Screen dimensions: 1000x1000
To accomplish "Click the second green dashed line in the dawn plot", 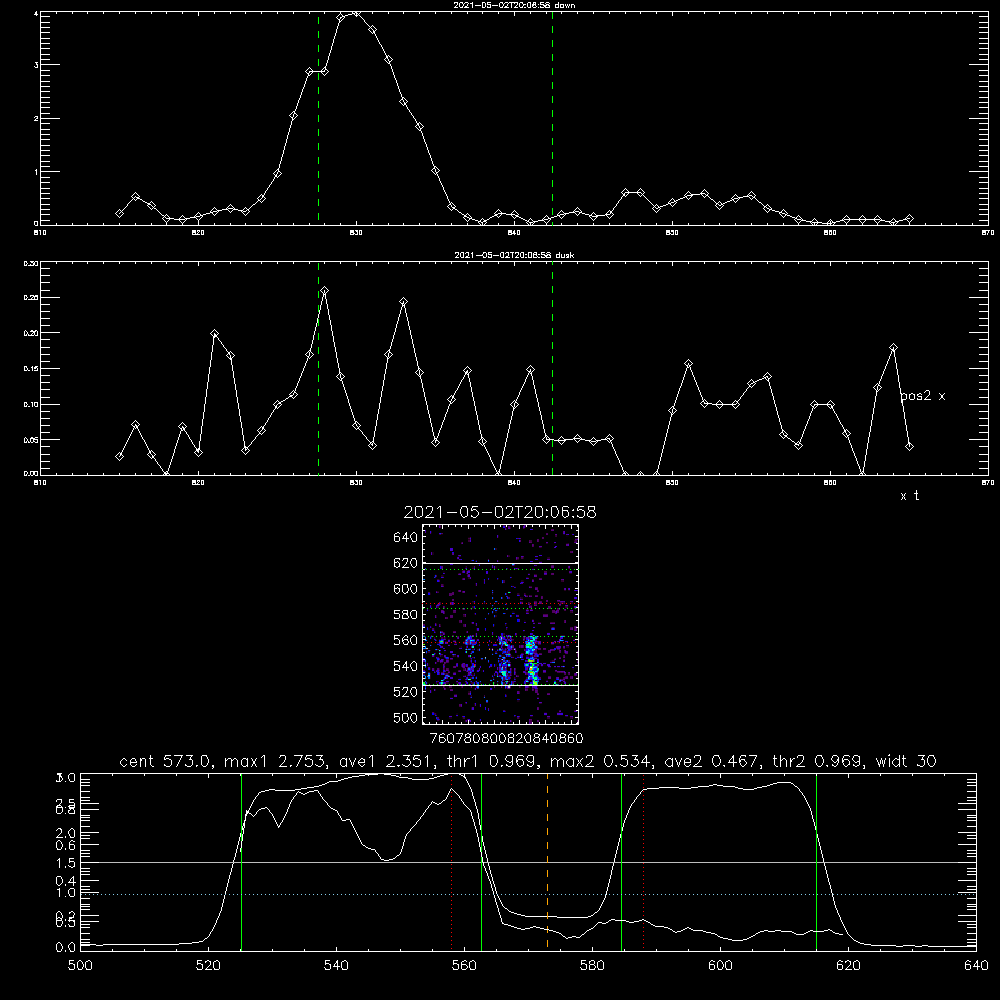I will click(552, 118).
